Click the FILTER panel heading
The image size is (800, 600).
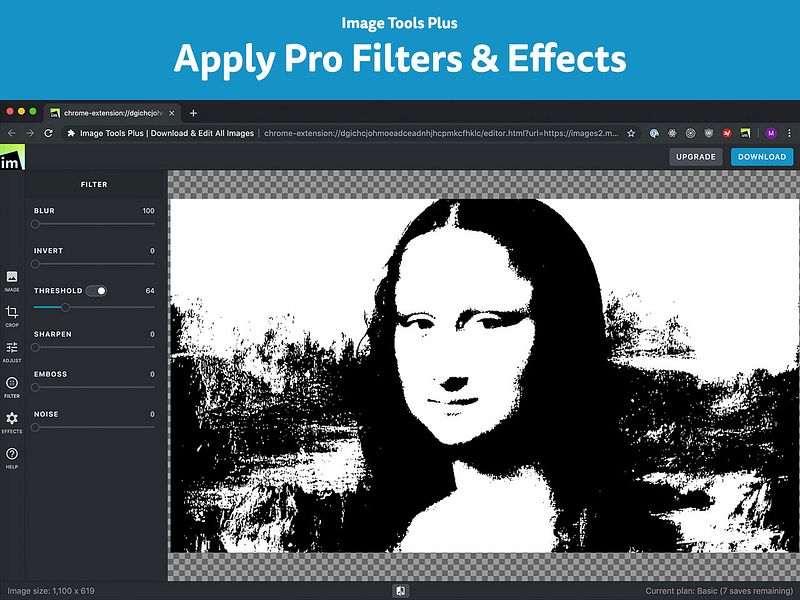pyautogui.click(x=94, y=184)
